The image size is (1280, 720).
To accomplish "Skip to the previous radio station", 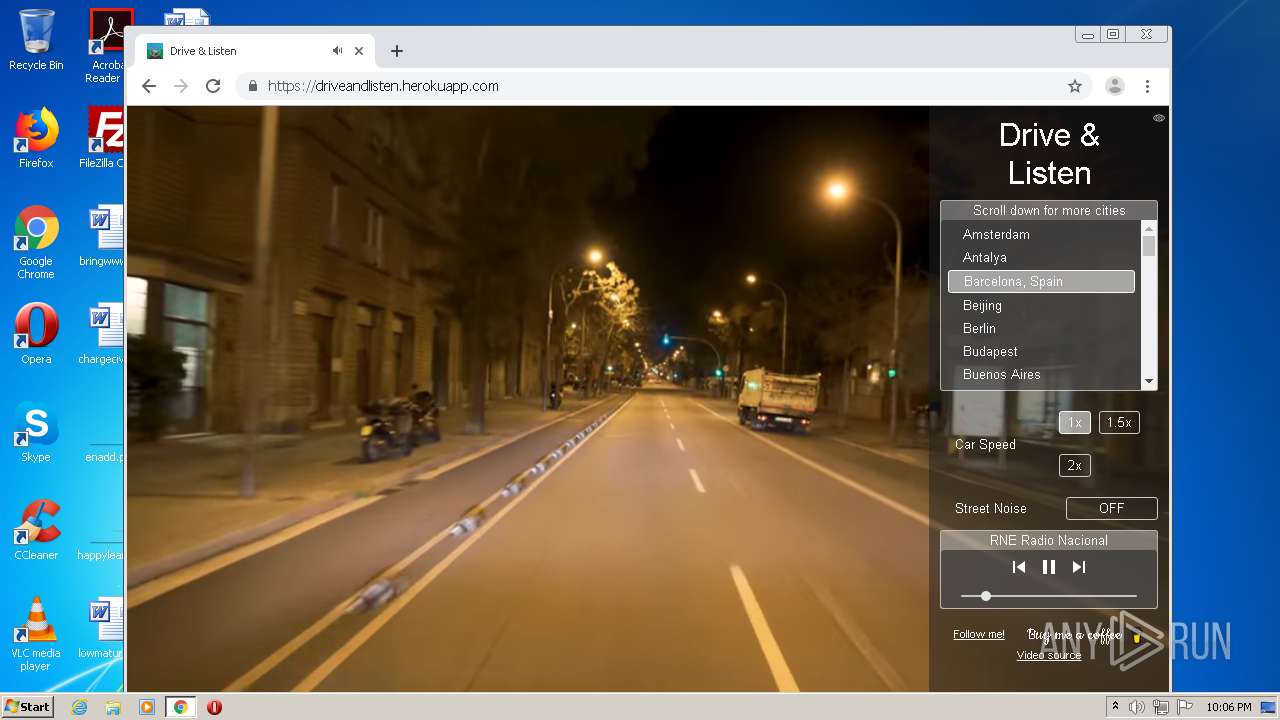I will click(1018, 567).
